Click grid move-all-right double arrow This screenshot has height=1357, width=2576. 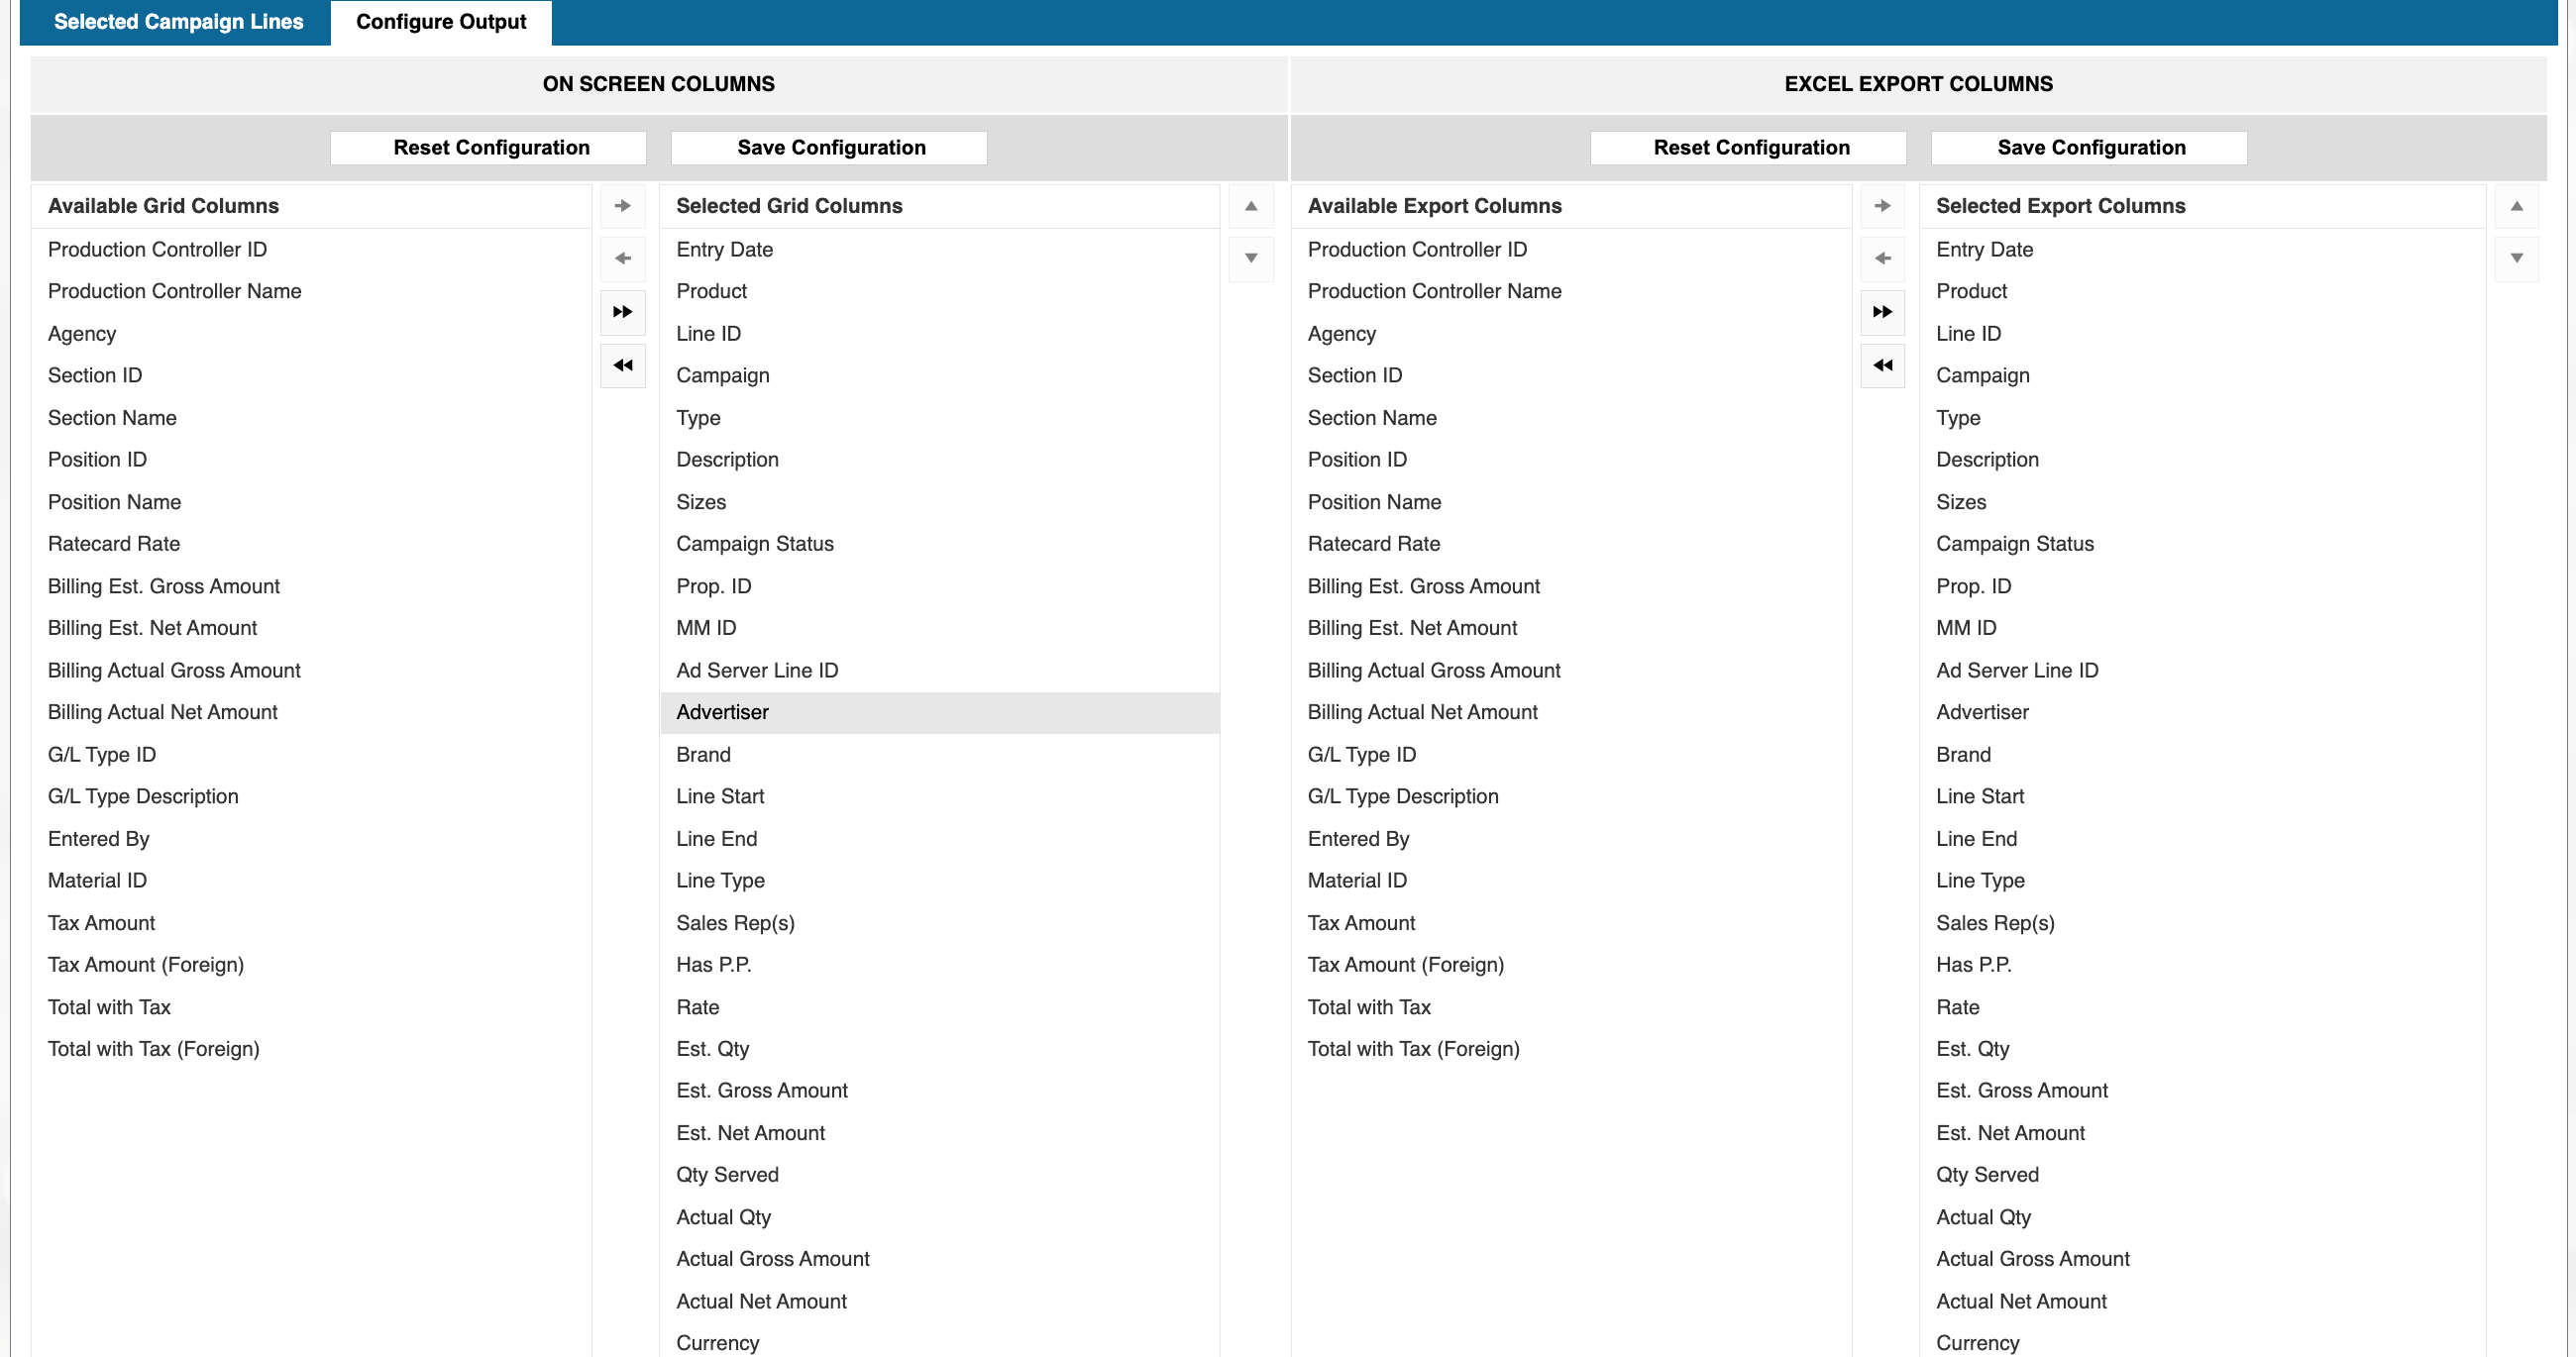(x=622, y=312)
